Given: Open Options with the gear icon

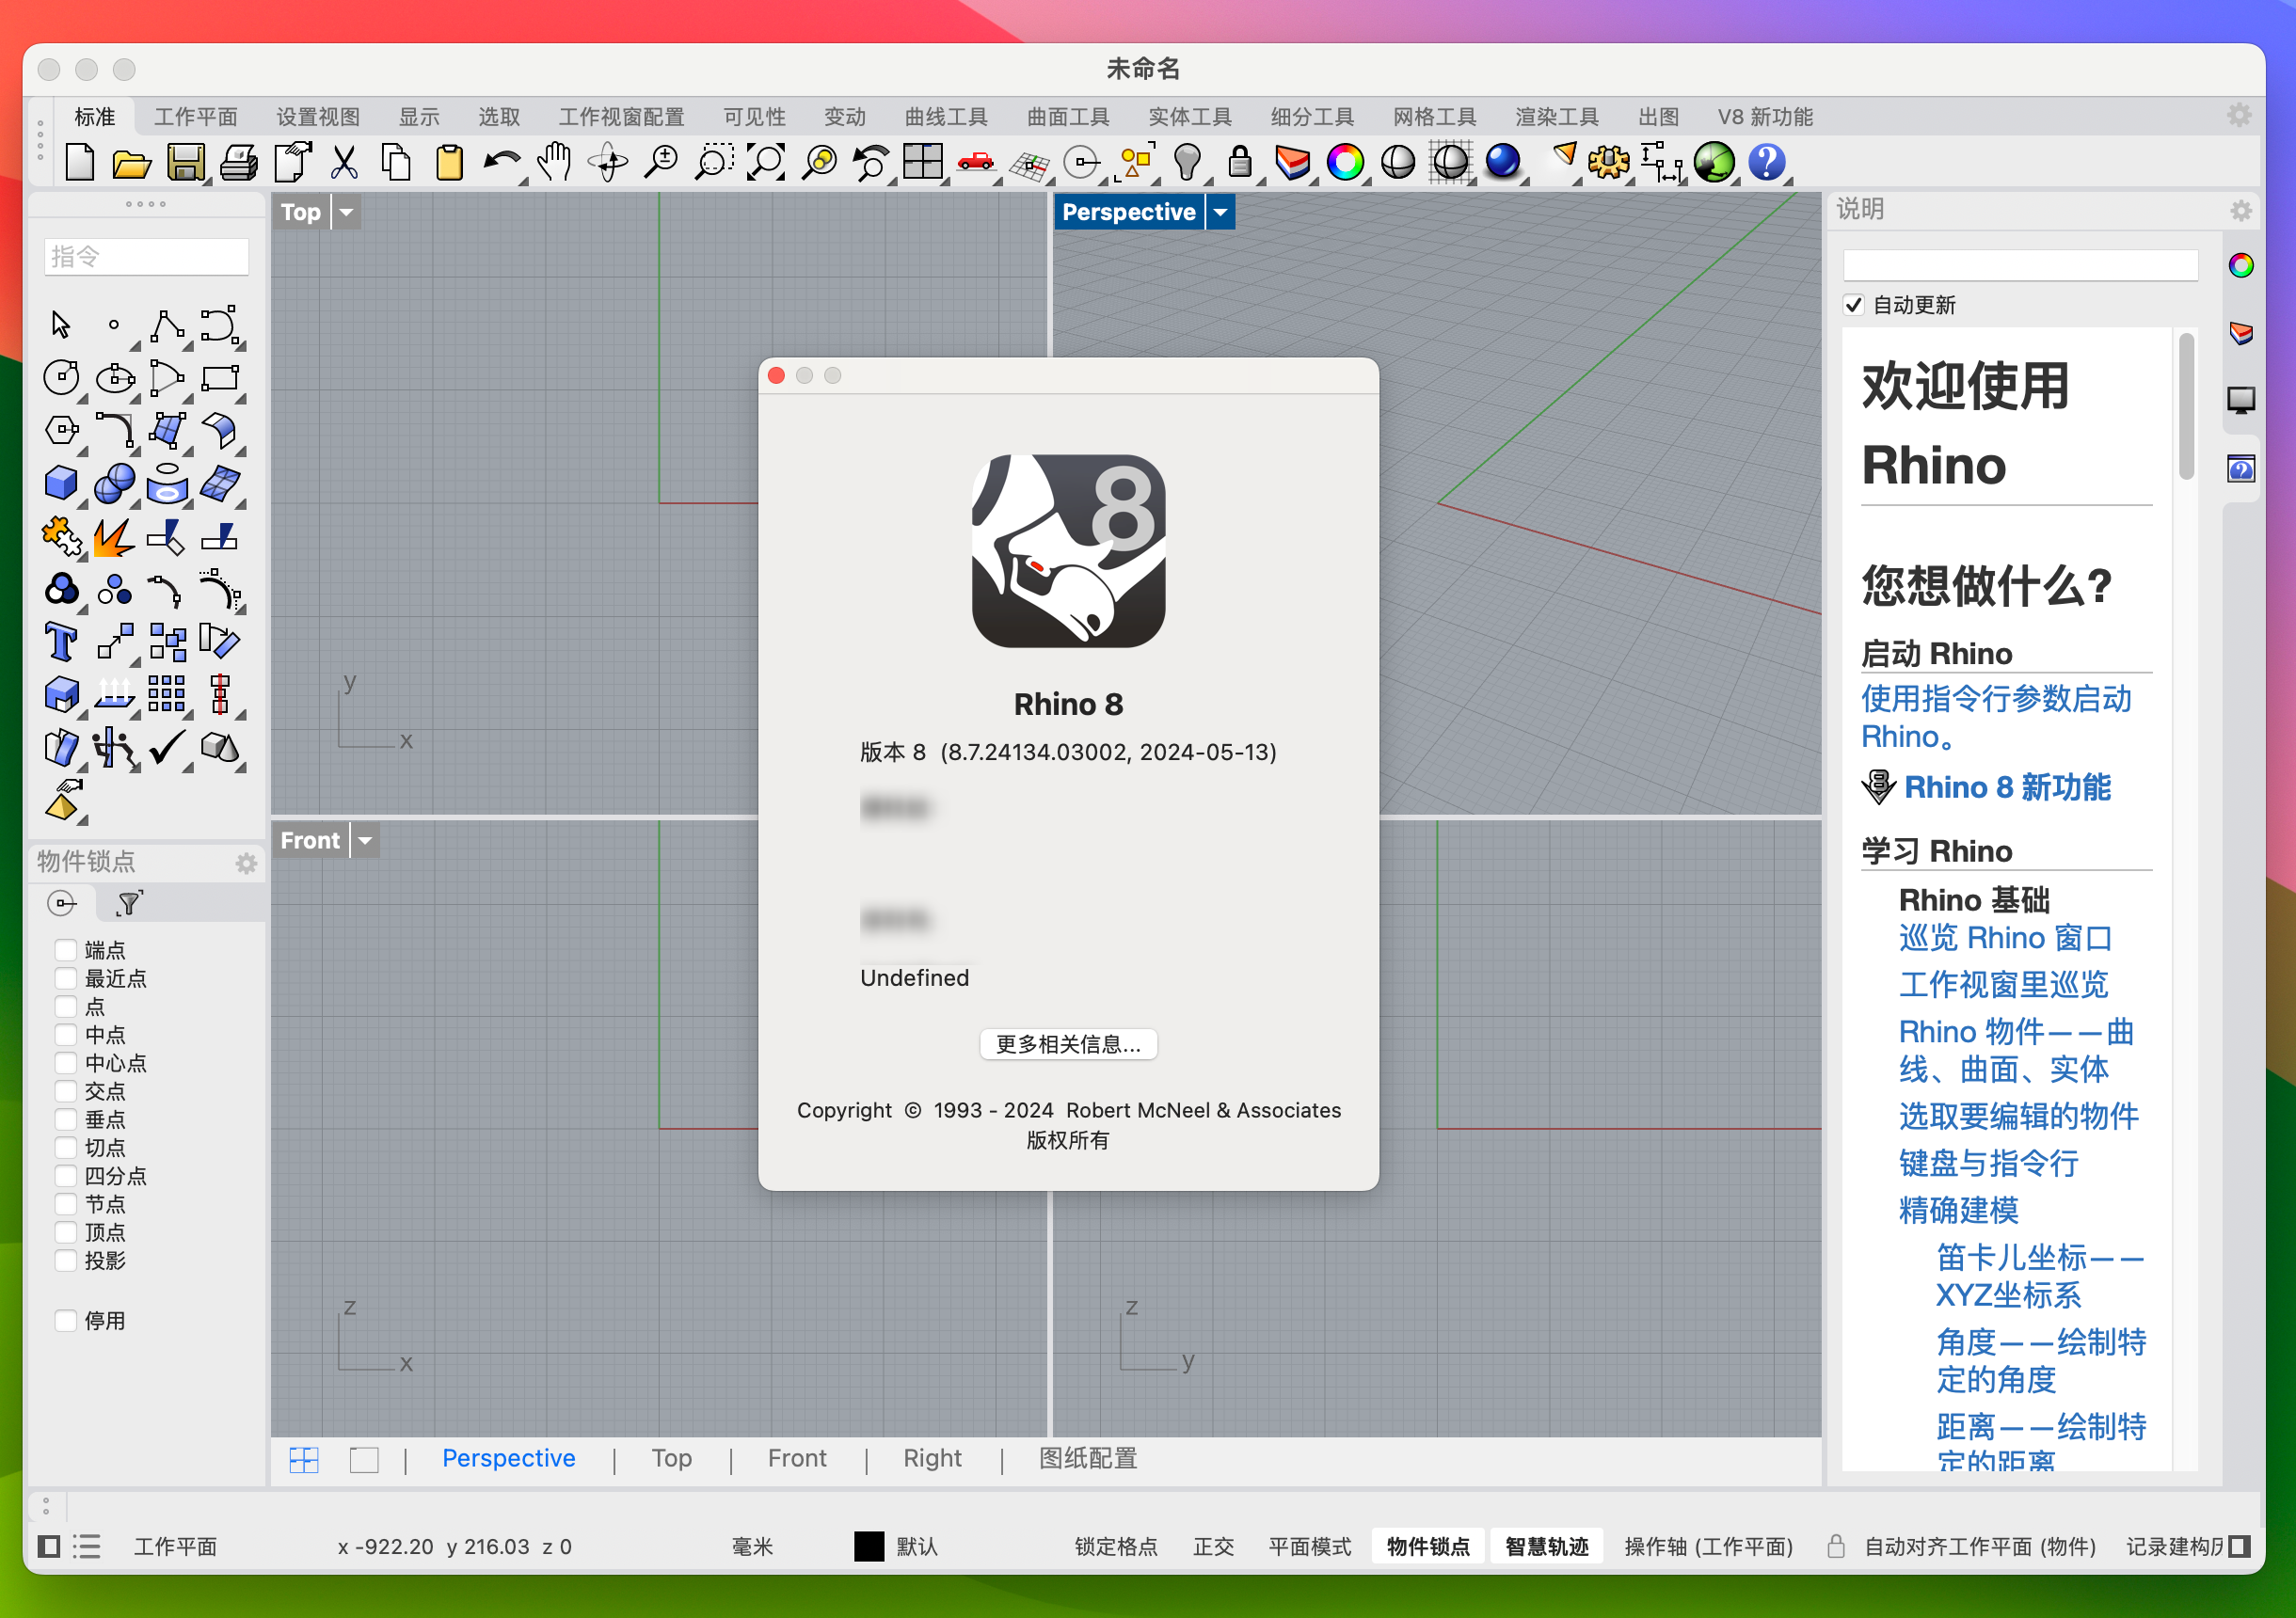Looking at the screenshot, I should pos(1608,162).
